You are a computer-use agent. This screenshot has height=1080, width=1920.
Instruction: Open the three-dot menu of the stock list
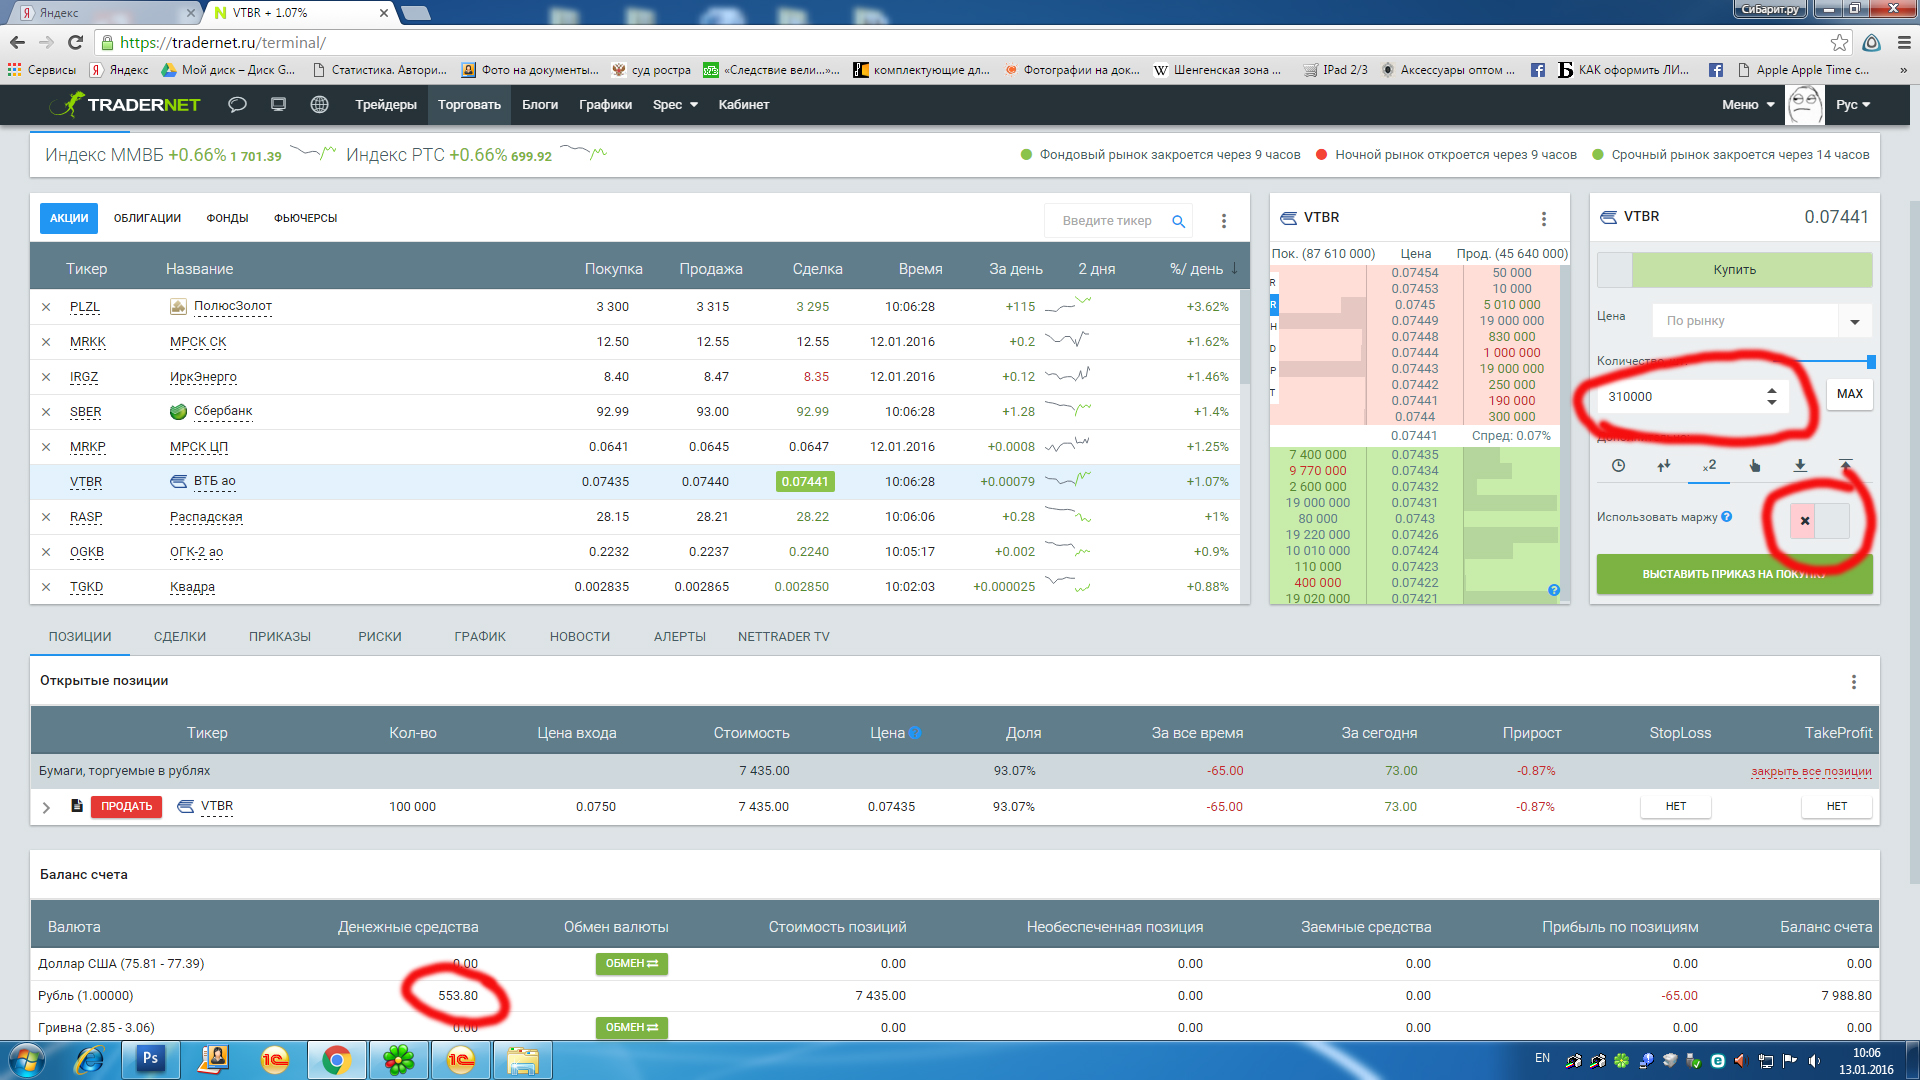point(1223,221)
